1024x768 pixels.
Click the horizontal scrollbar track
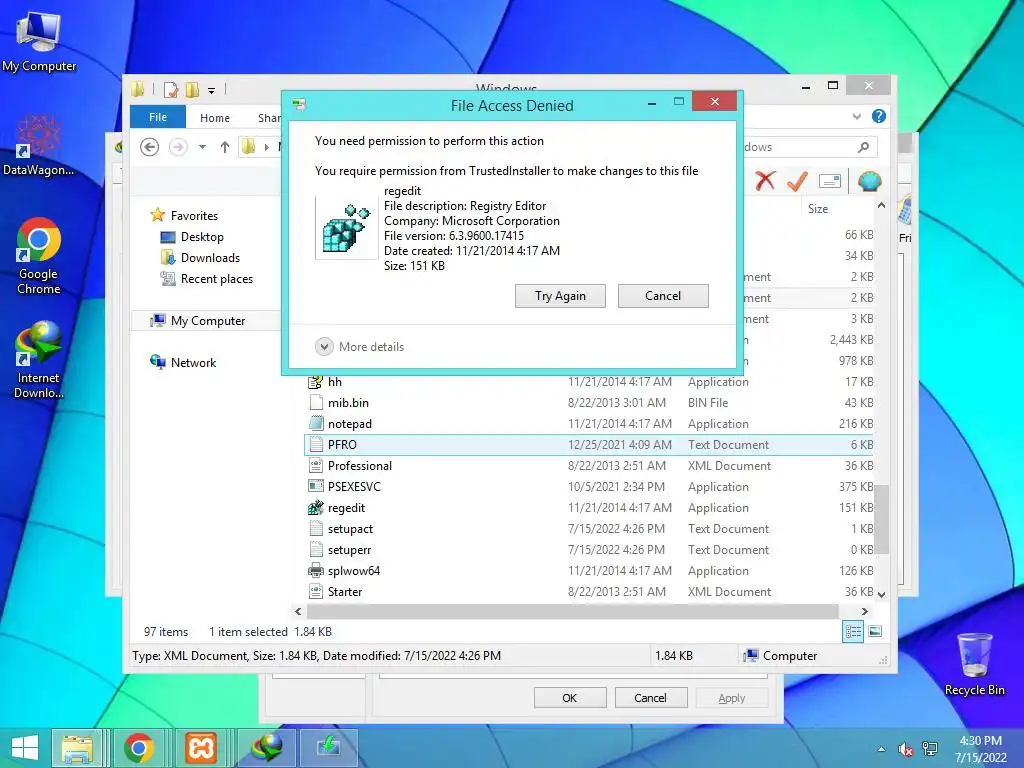(572, 611)
